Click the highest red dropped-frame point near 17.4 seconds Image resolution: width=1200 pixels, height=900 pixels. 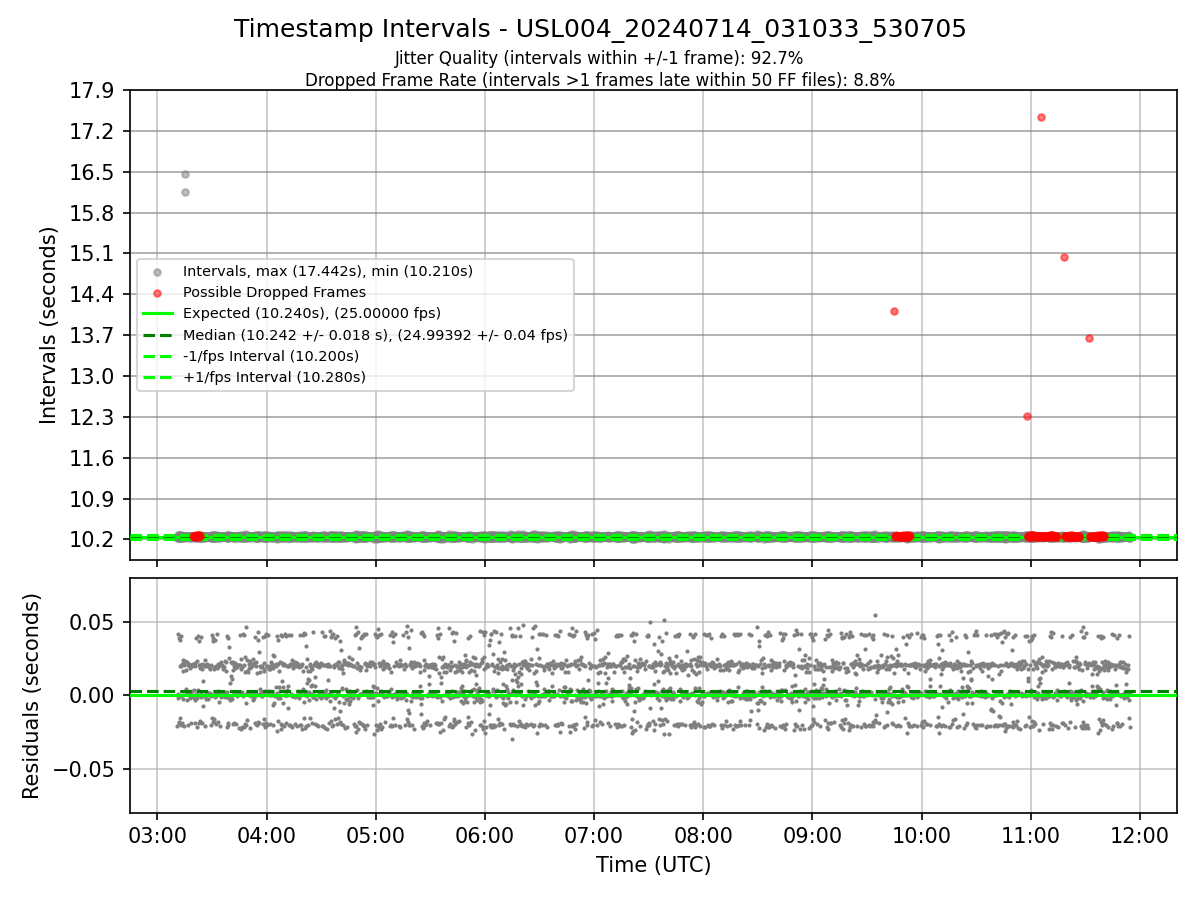1041,117
